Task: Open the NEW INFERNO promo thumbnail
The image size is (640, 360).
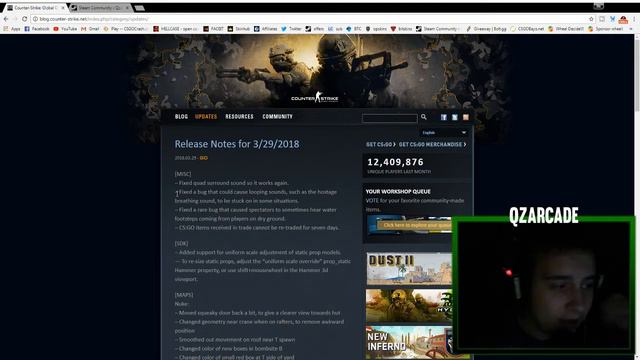Action: (409, 342)
